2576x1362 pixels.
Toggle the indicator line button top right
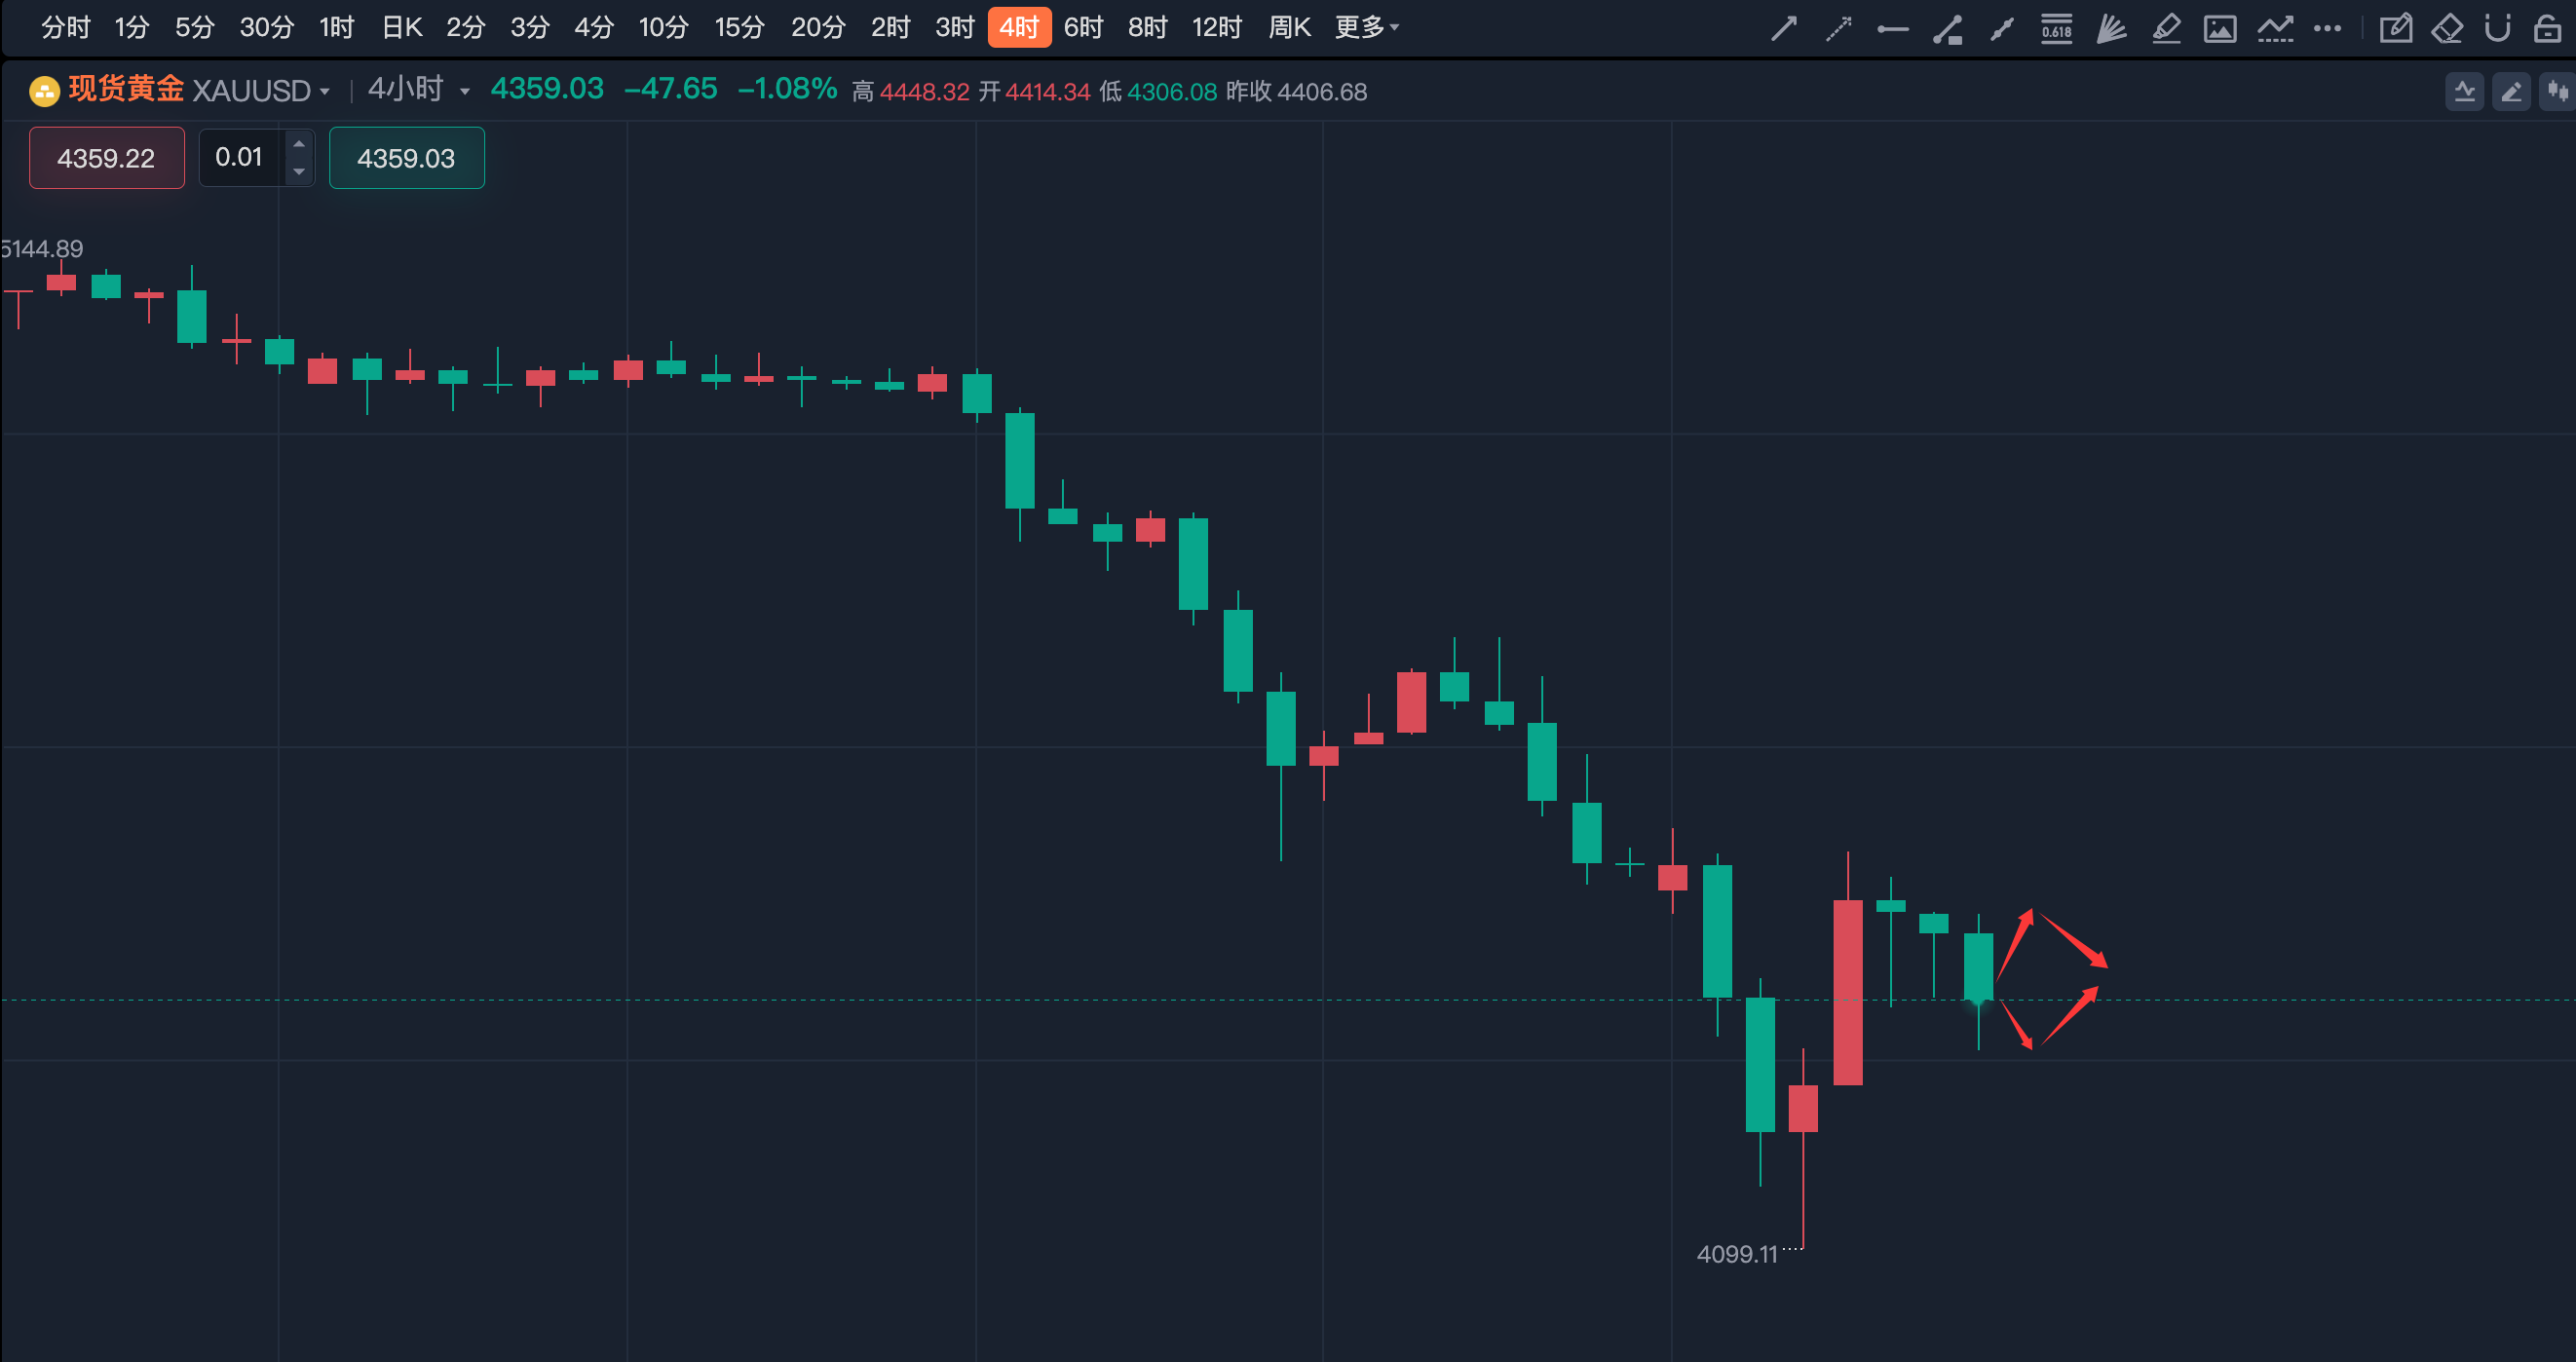(x=2464, y=92)
